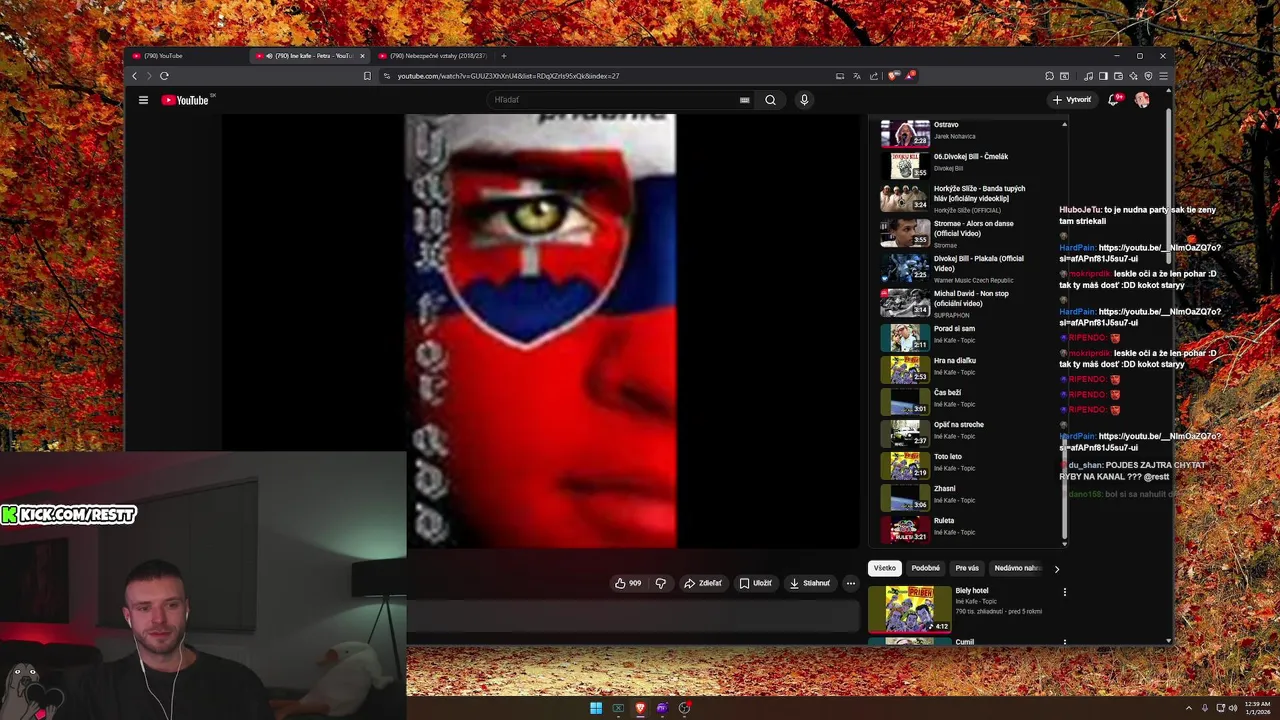1280x720 pixels.
Task: Open the Brave Rewards triangle icon
Action: [x=910, y=76]
